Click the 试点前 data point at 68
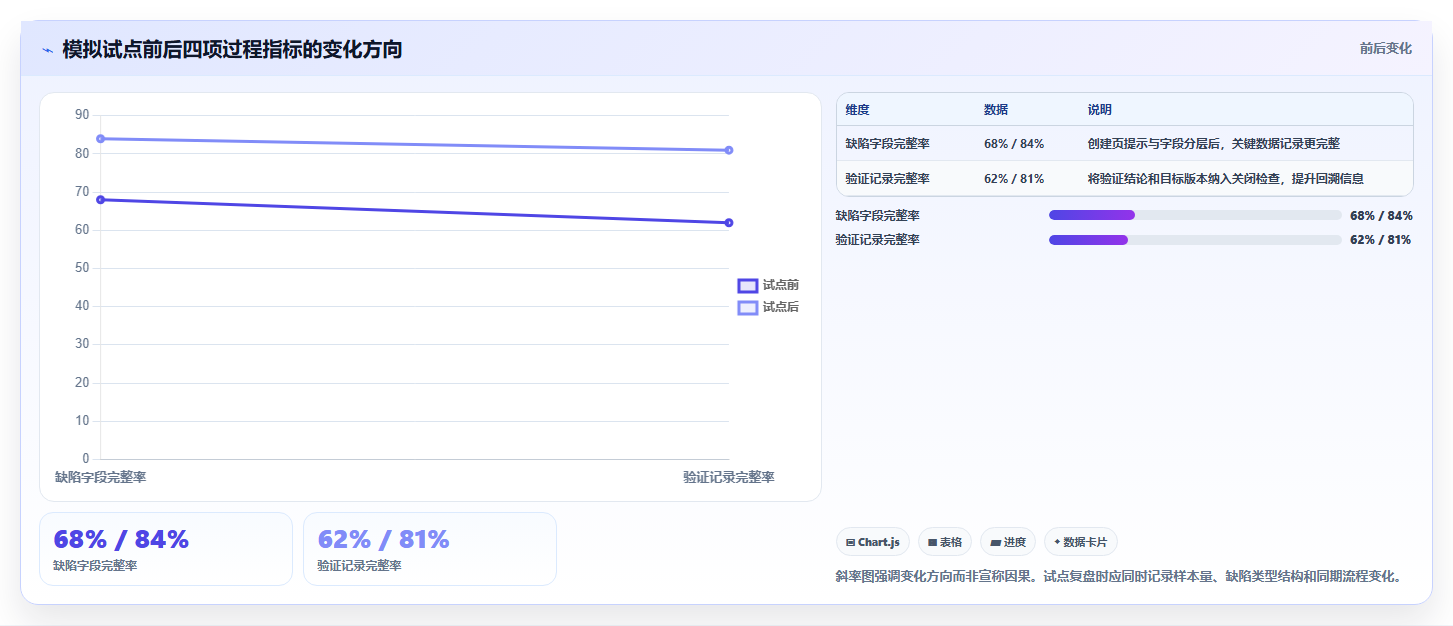1453x626 pixels. (x=100, y=199)
